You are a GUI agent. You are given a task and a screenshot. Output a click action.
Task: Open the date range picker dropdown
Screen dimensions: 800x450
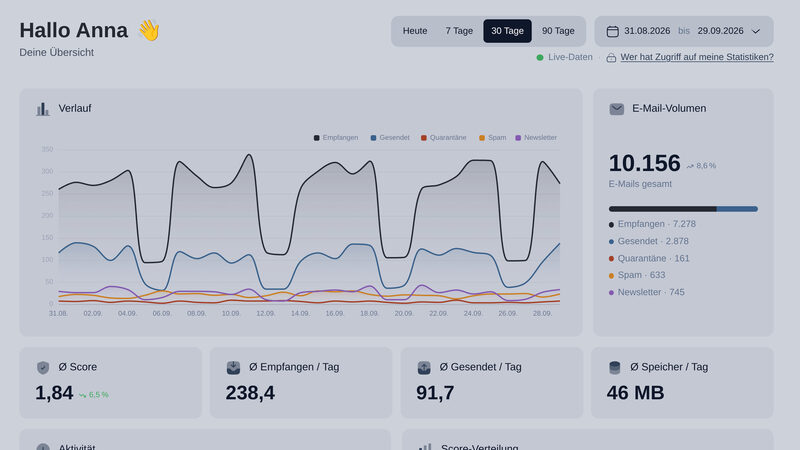(684, 31)
